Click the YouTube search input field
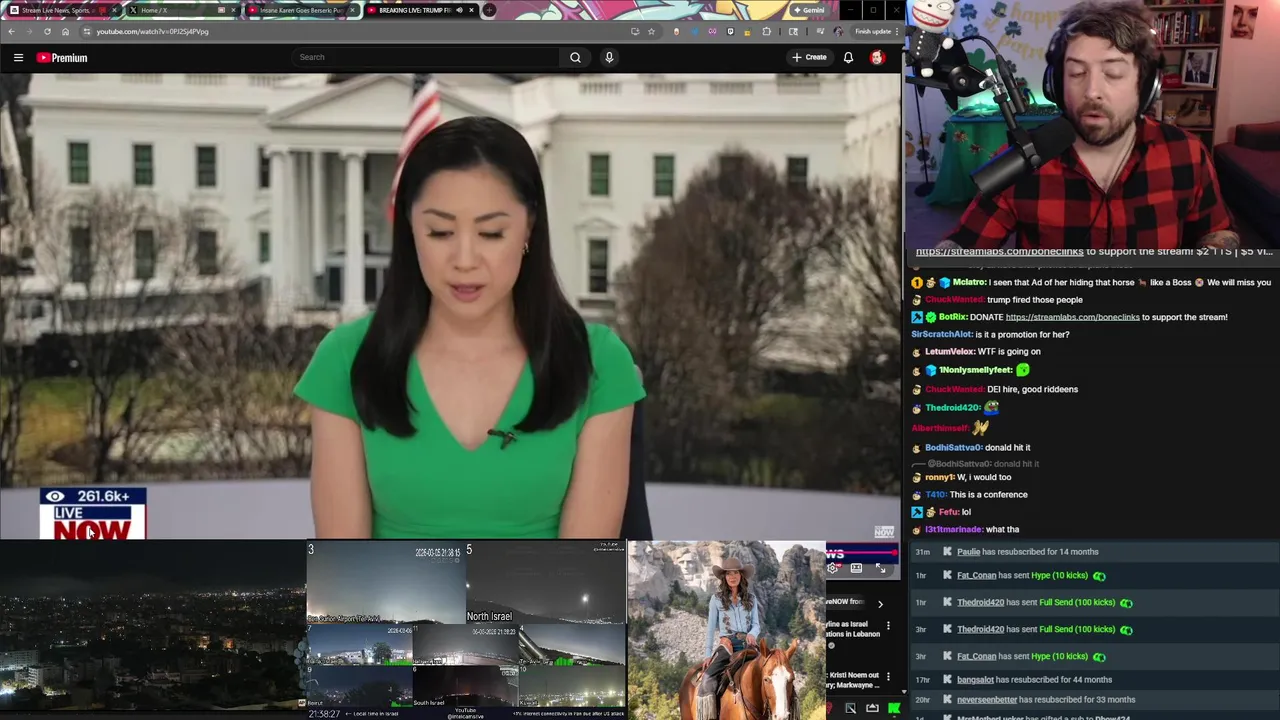The height and width of the screenshot is (720, 1280). click(425, 57)
